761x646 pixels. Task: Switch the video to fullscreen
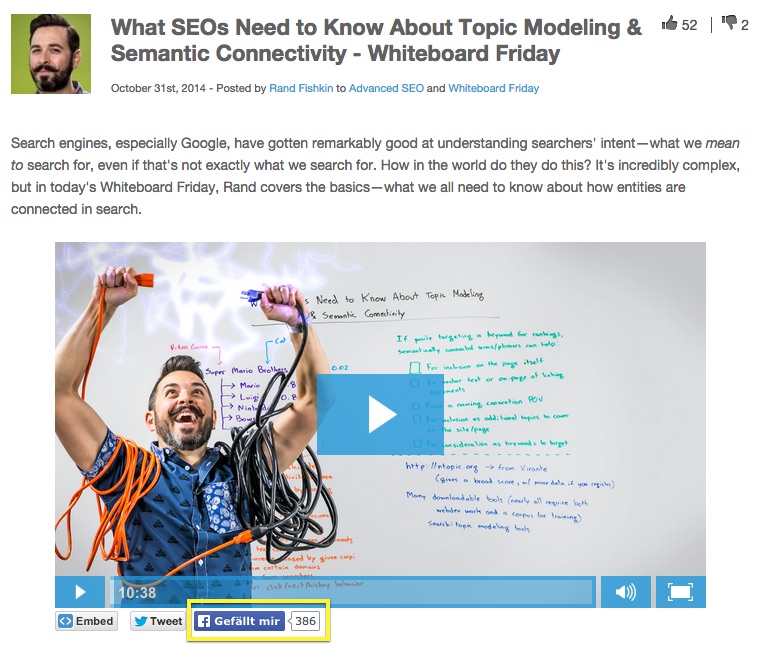(680, 592)
